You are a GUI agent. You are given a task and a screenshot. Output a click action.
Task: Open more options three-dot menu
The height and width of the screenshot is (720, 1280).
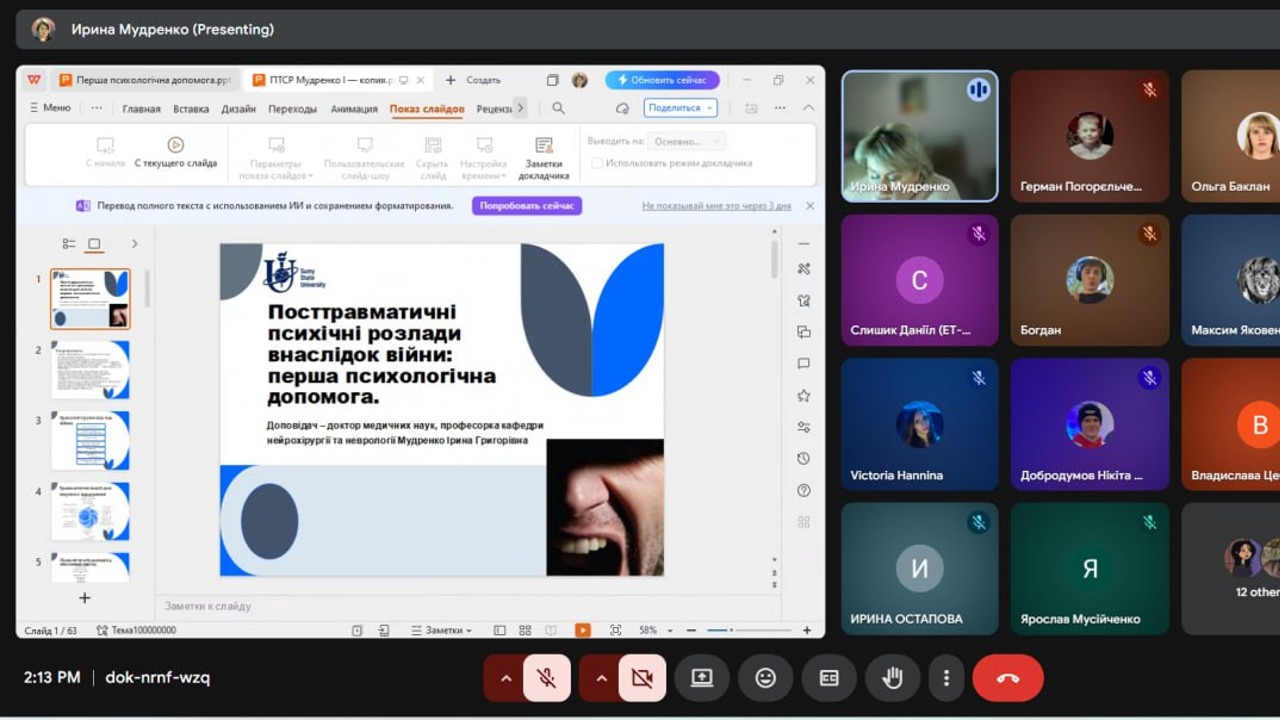(946, 678)
